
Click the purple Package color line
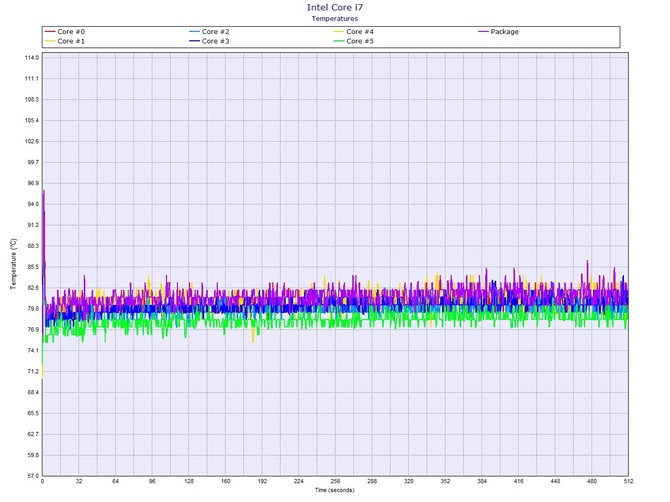tap(483, 32)
